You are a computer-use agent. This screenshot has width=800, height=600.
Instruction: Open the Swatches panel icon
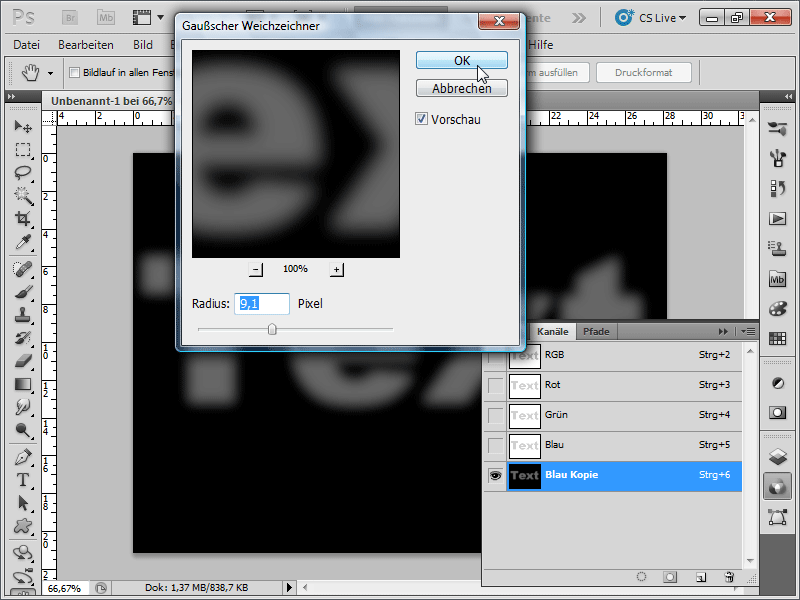[777, 338]
